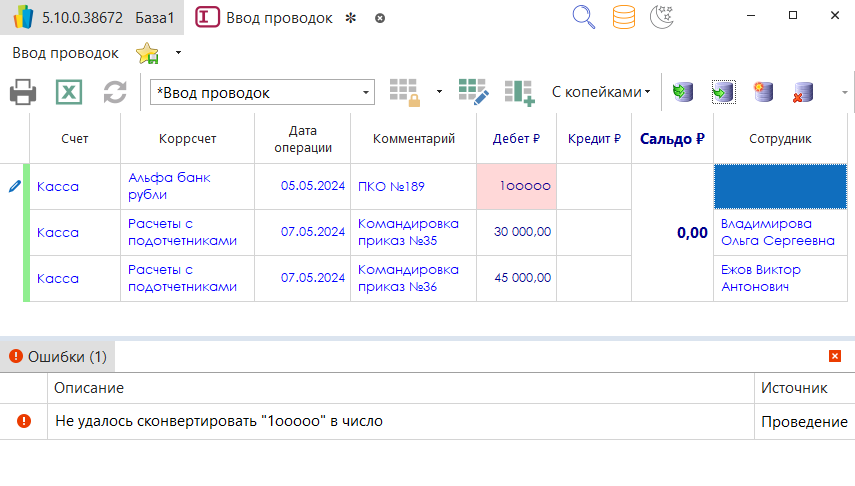Click the "Дебет ₽" column header
Viewport: 855px width, 486px height.
[x=516, y=139]
